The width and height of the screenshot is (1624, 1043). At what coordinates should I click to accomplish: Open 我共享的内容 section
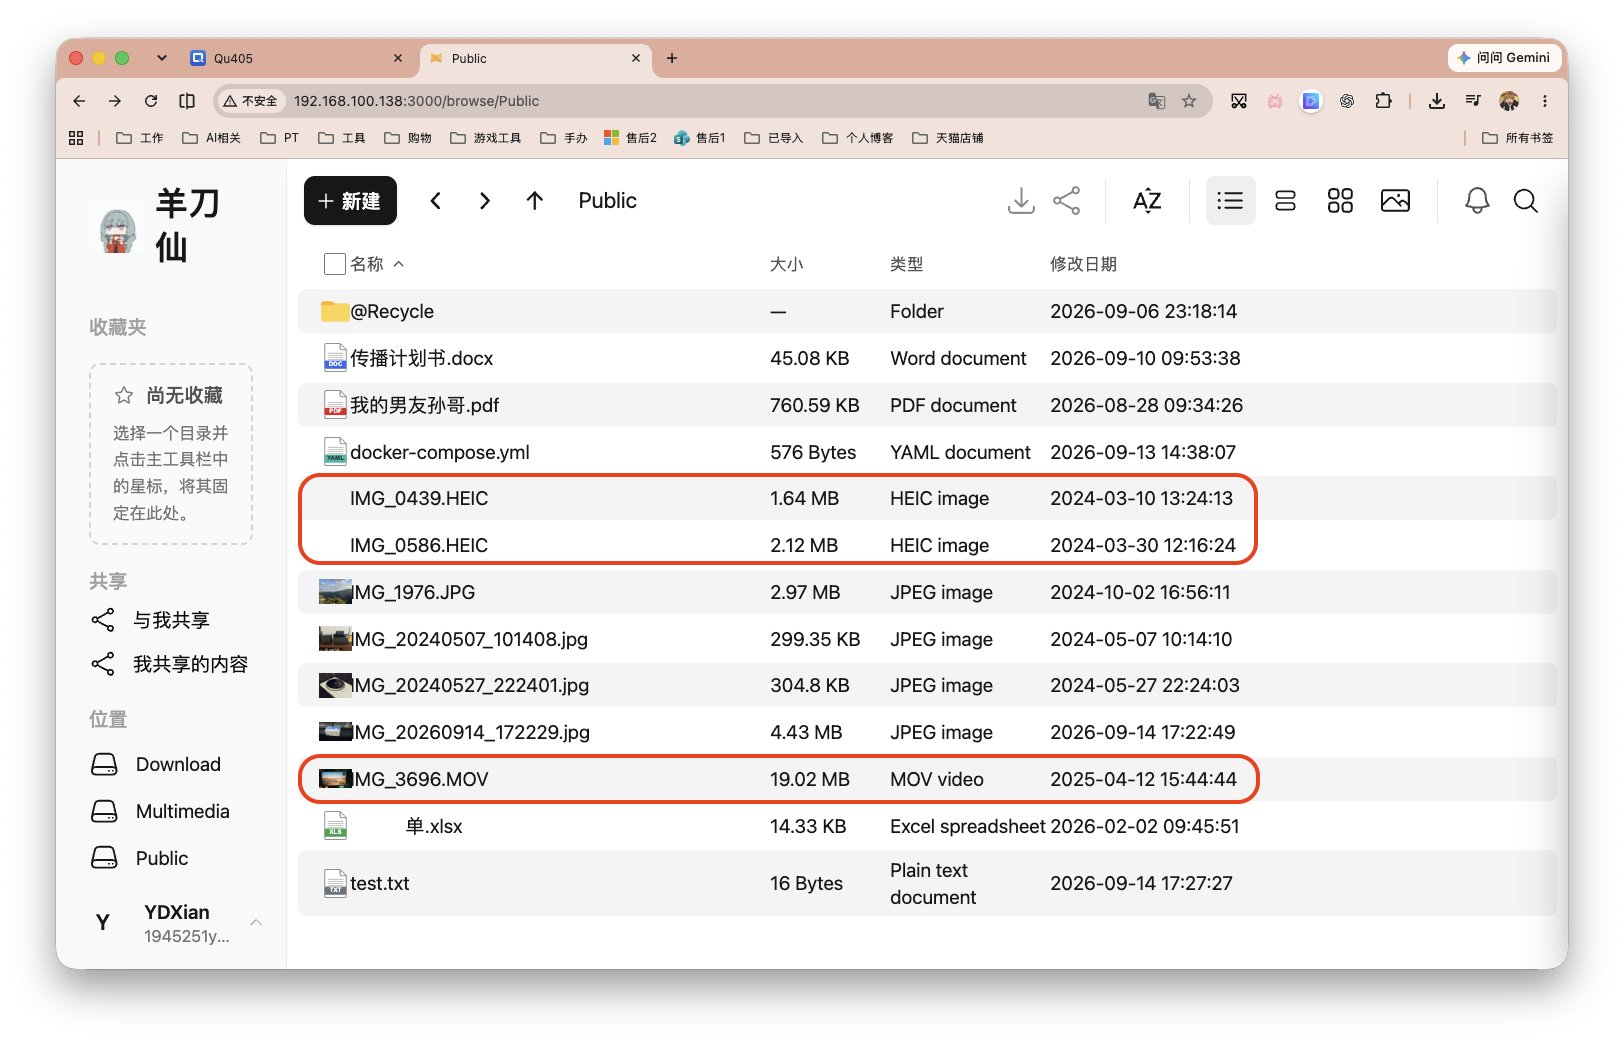pos(170,664)
